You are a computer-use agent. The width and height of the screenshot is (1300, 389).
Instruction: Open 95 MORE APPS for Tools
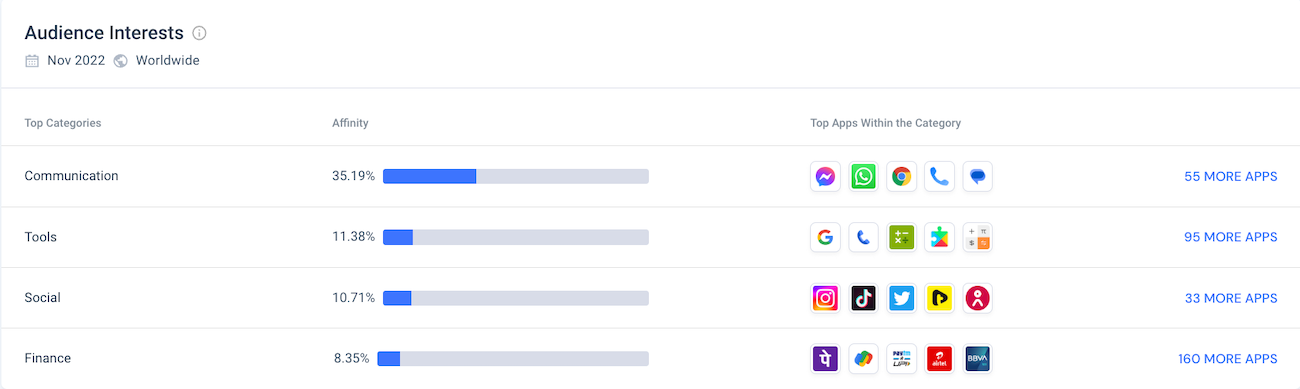(x=1230, y=237)
